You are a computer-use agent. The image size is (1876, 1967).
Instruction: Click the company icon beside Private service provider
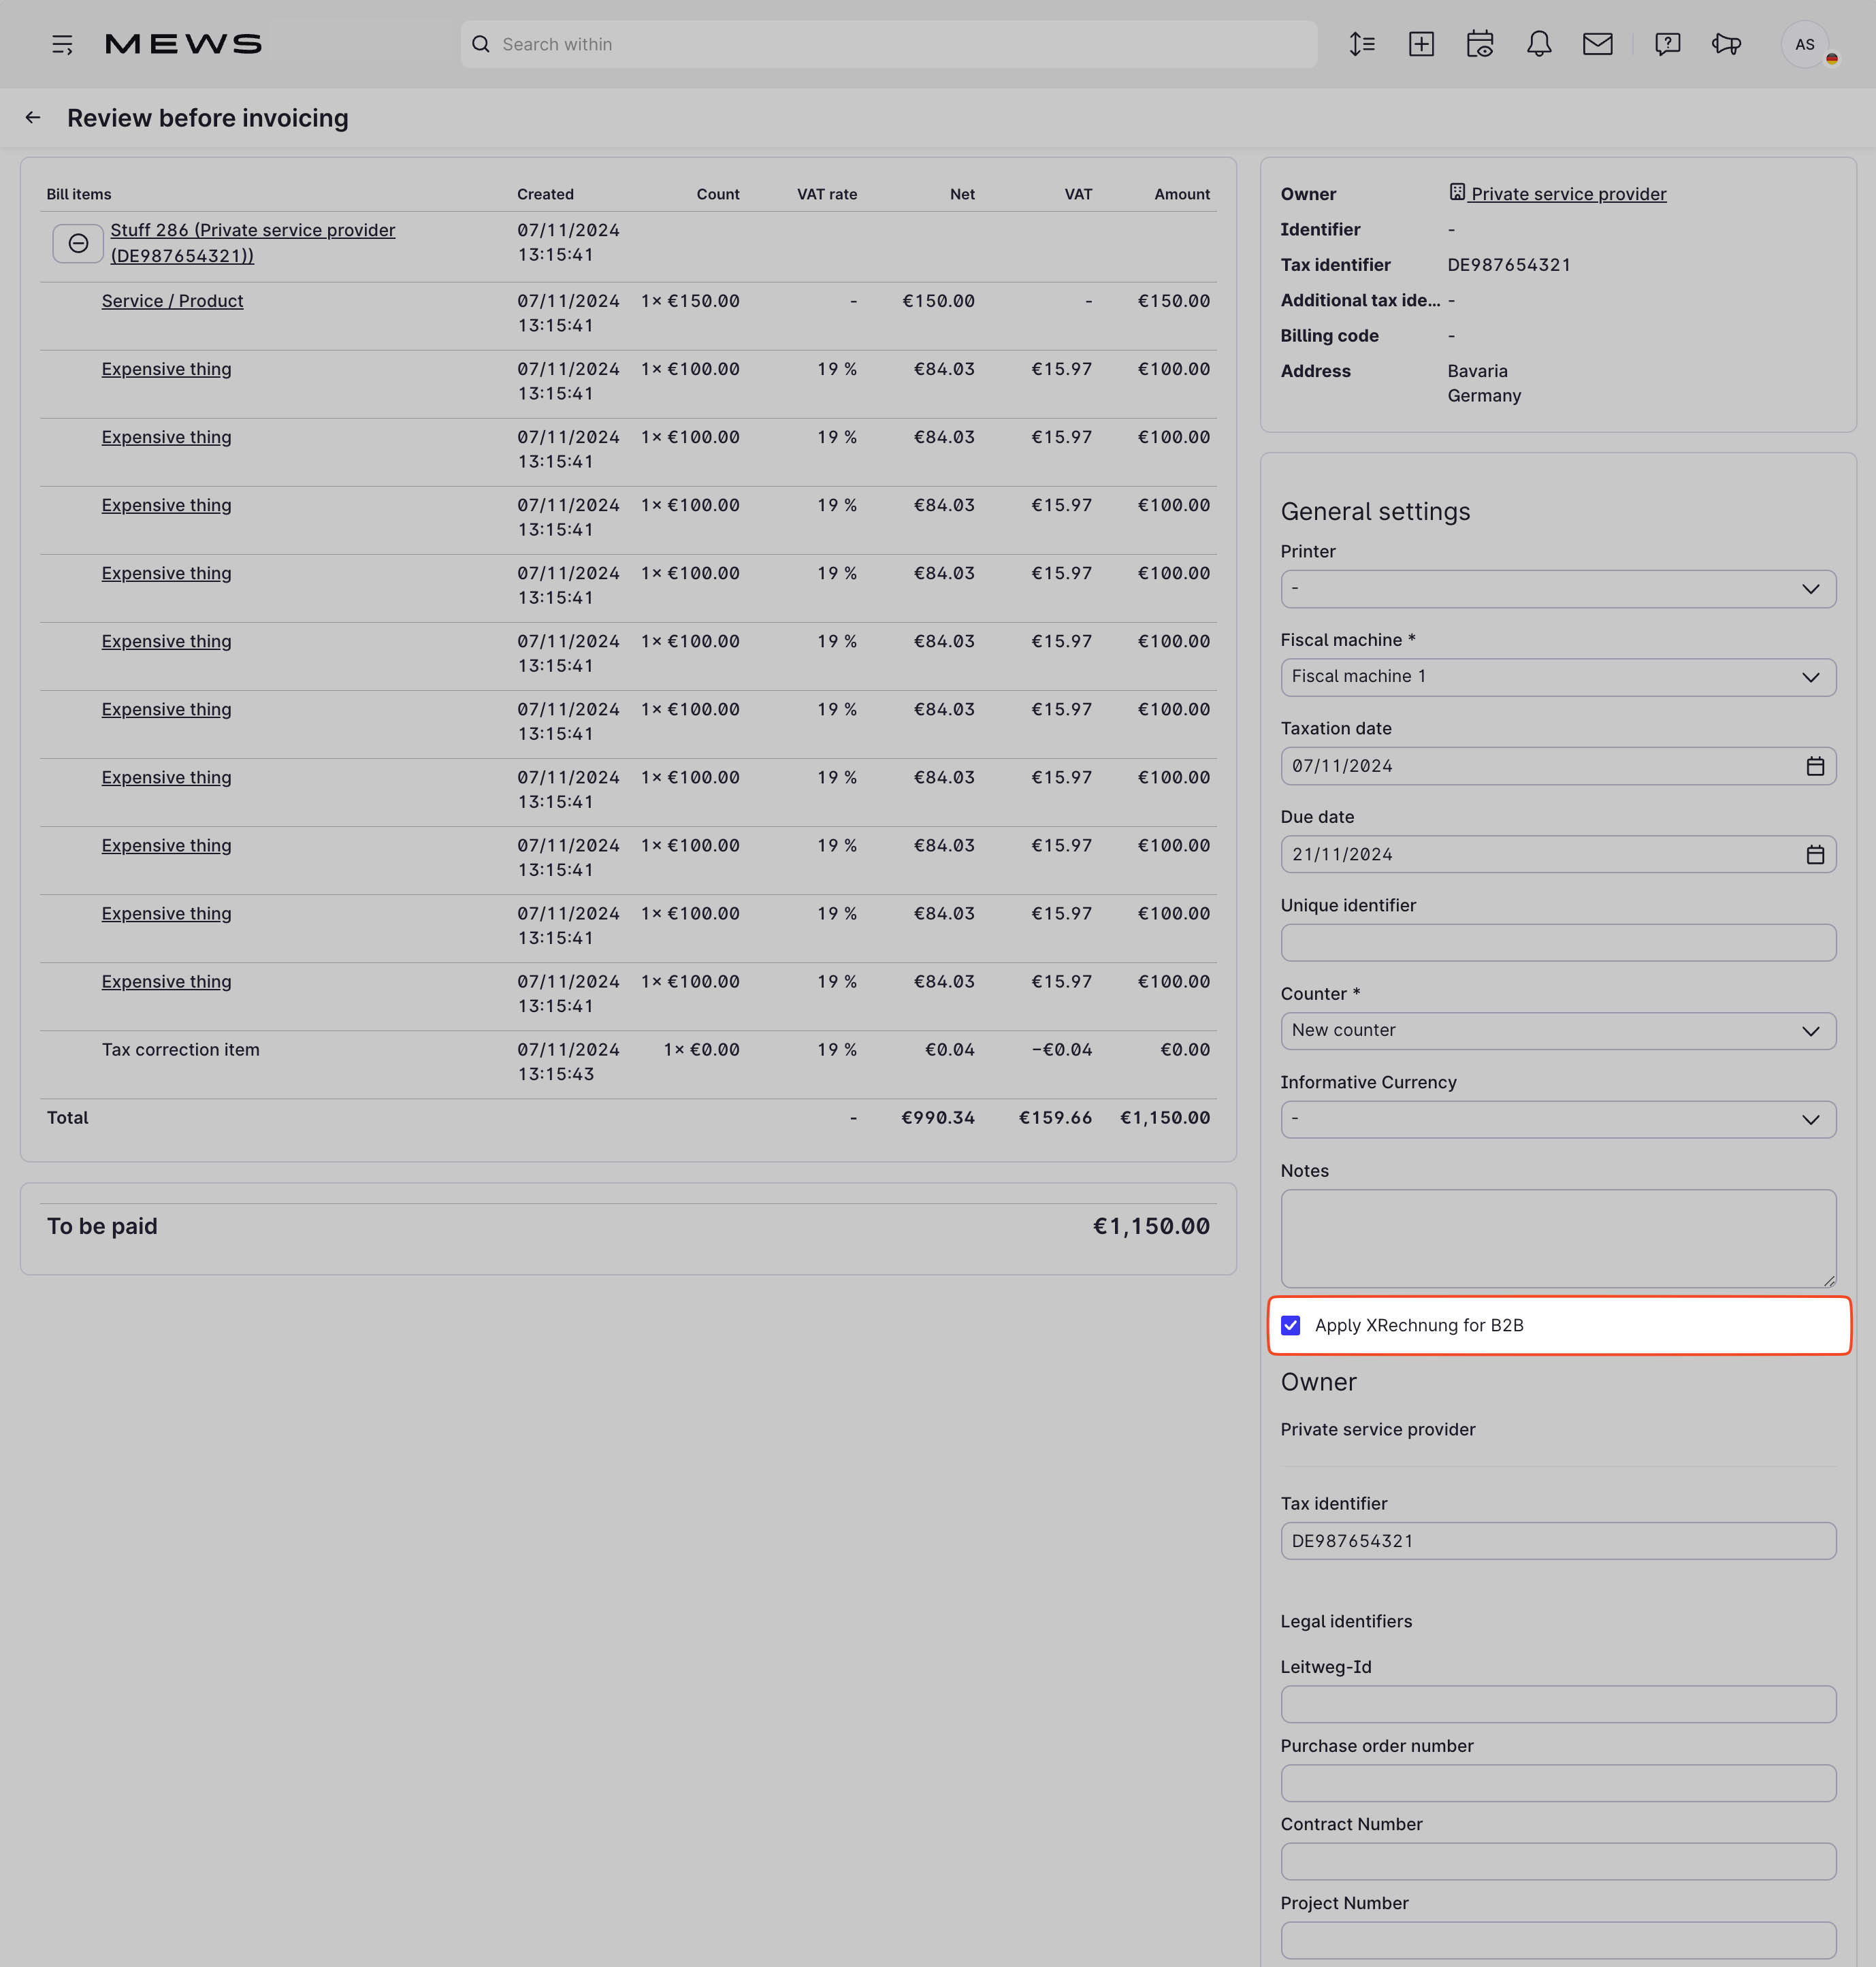pos(1457,192)
